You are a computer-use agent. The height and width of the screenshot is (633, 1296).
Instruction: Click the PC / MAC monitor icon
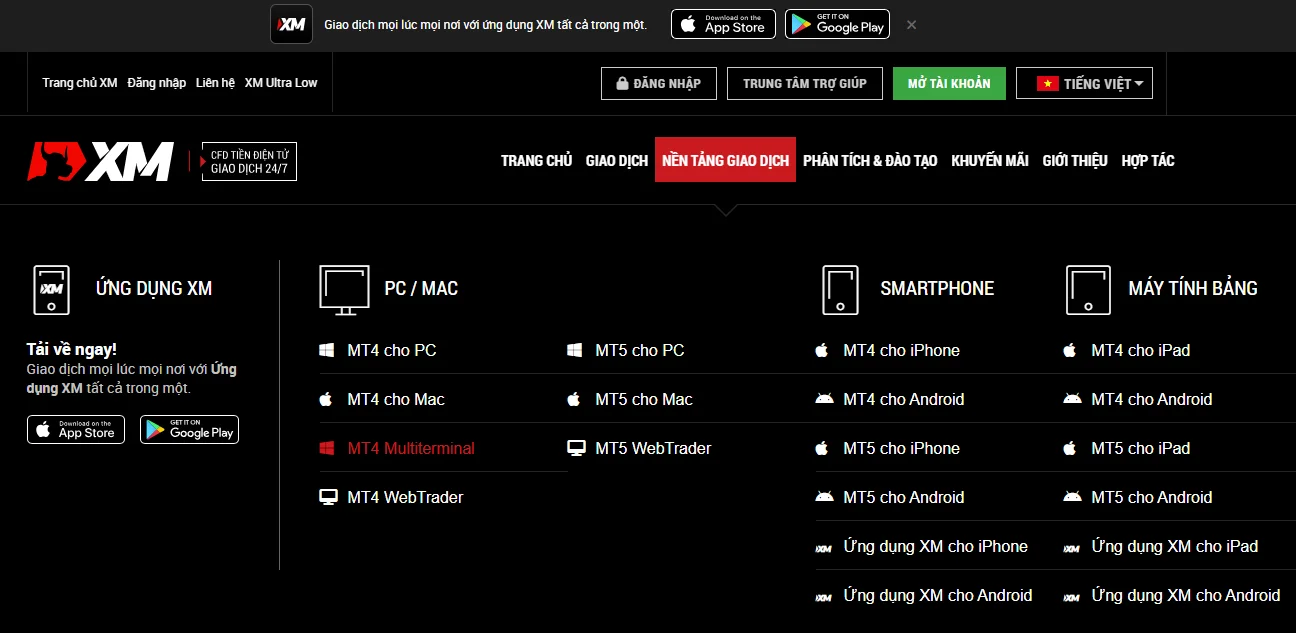(345, 290)
